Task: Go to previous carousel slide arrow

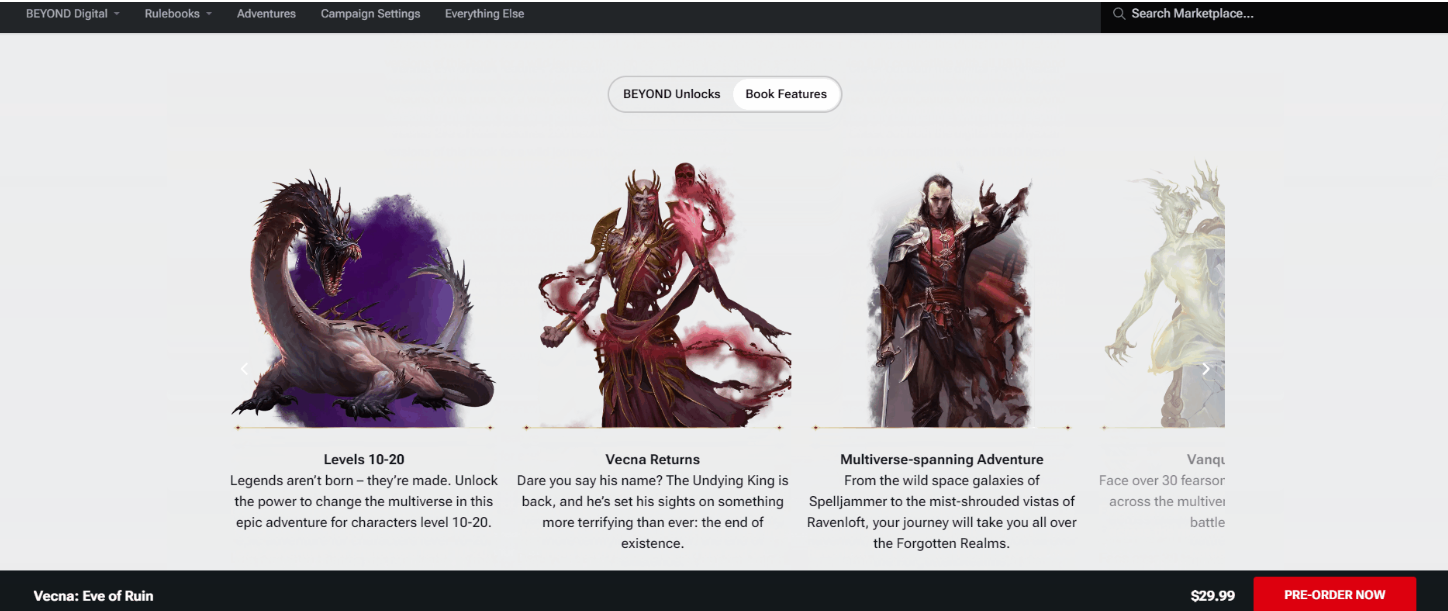Action: coord(244,369)
